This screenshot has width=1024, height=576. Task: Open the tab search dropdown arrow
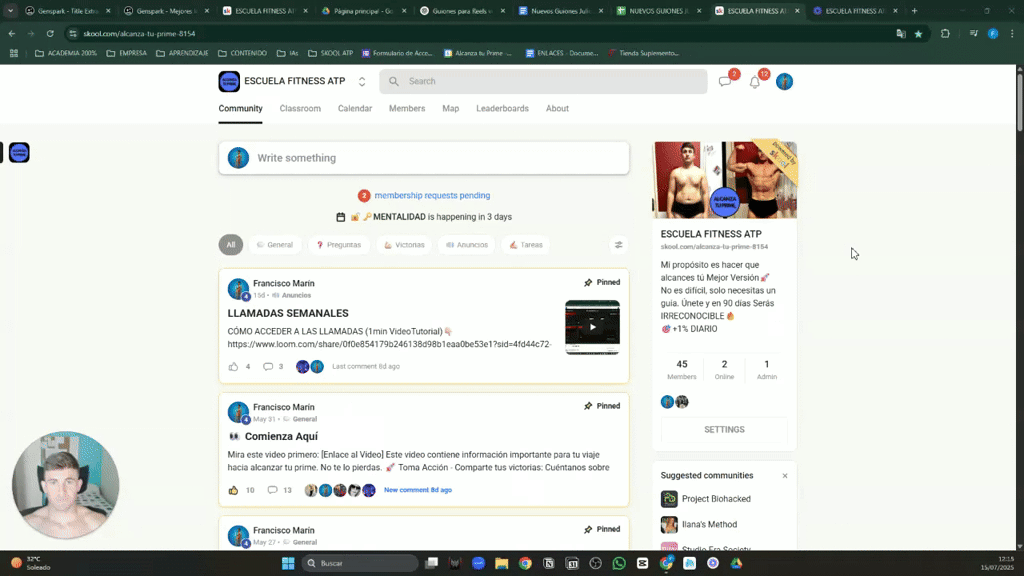click(x=10, y=11)
